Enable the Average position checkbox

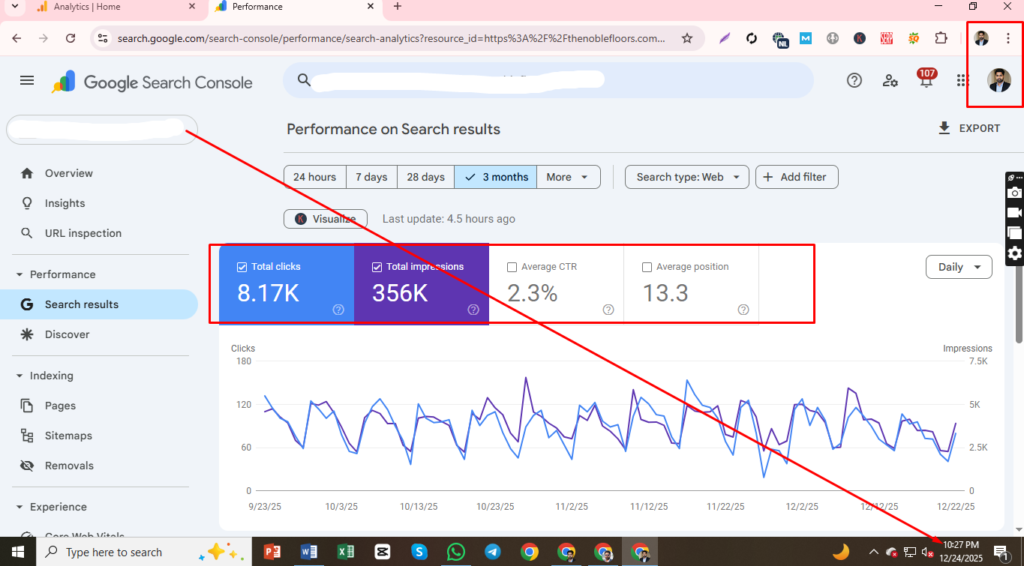click(647, 267)
